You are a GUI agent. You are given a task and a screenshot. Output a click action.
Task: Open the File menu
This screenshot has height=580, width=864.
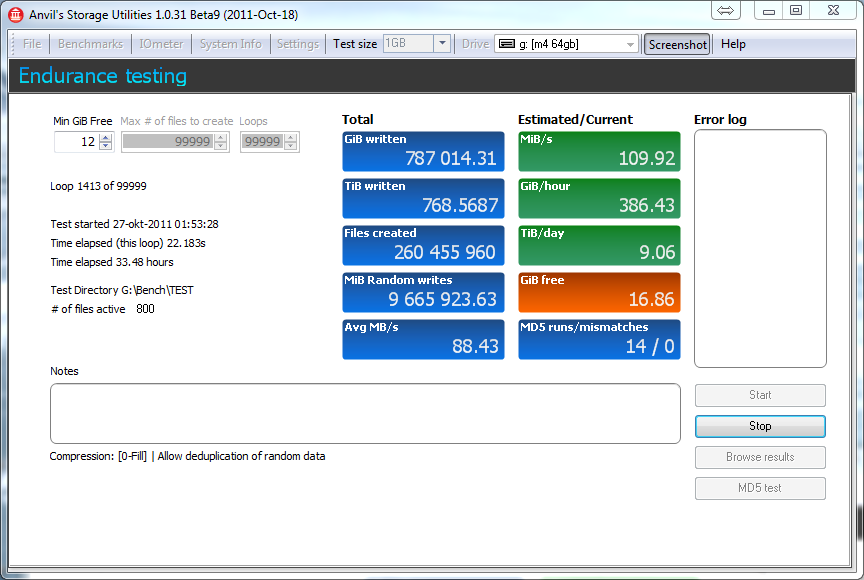click(32, 44)
